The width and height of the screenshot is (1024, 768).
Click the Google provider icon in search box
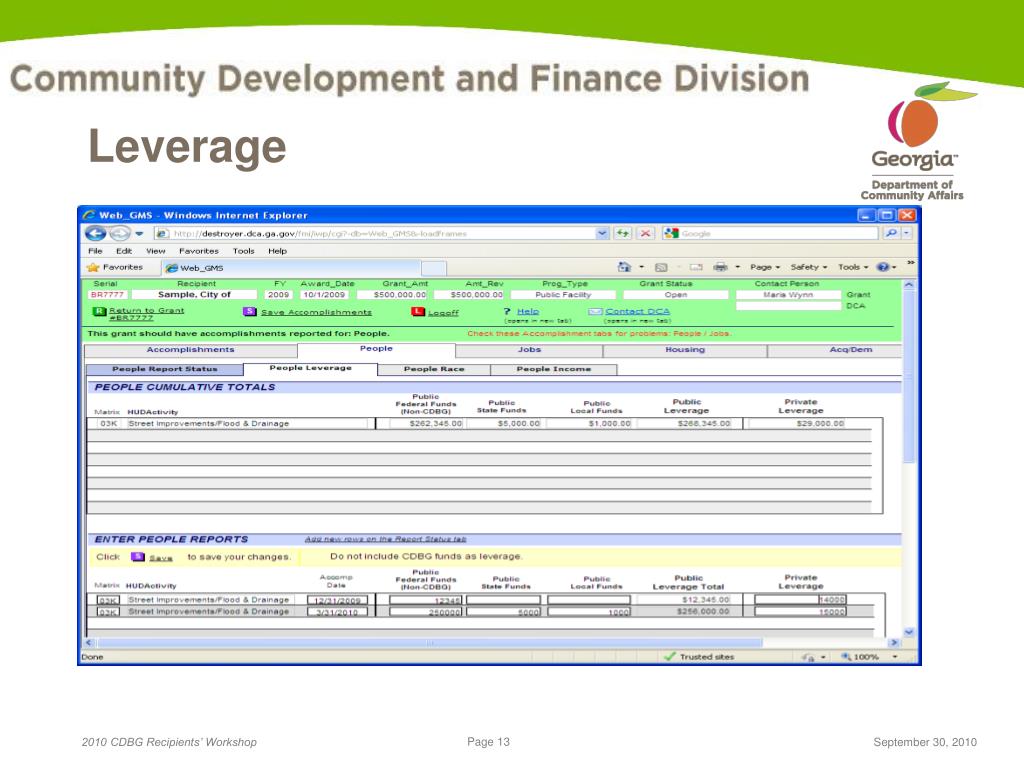(671, 233)
